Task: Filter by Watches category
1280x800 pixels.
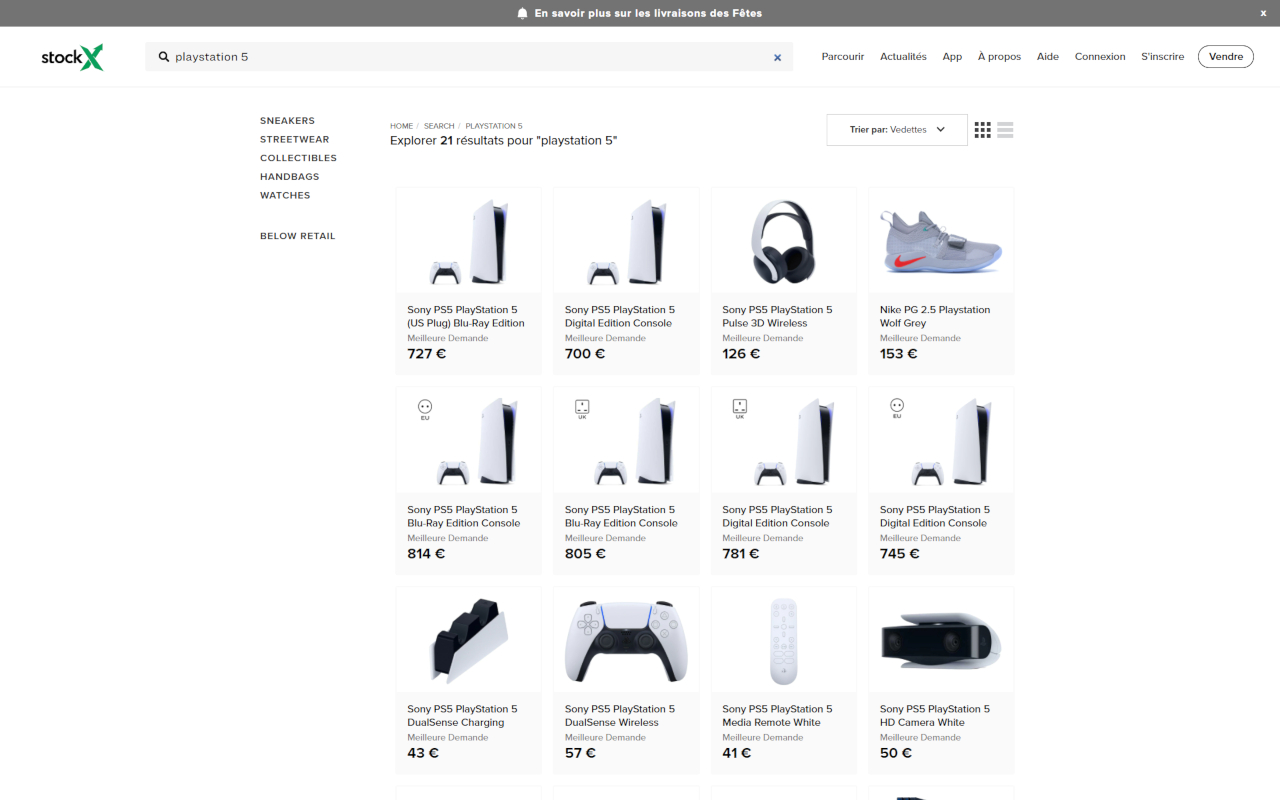Action: tap(285, 196)
